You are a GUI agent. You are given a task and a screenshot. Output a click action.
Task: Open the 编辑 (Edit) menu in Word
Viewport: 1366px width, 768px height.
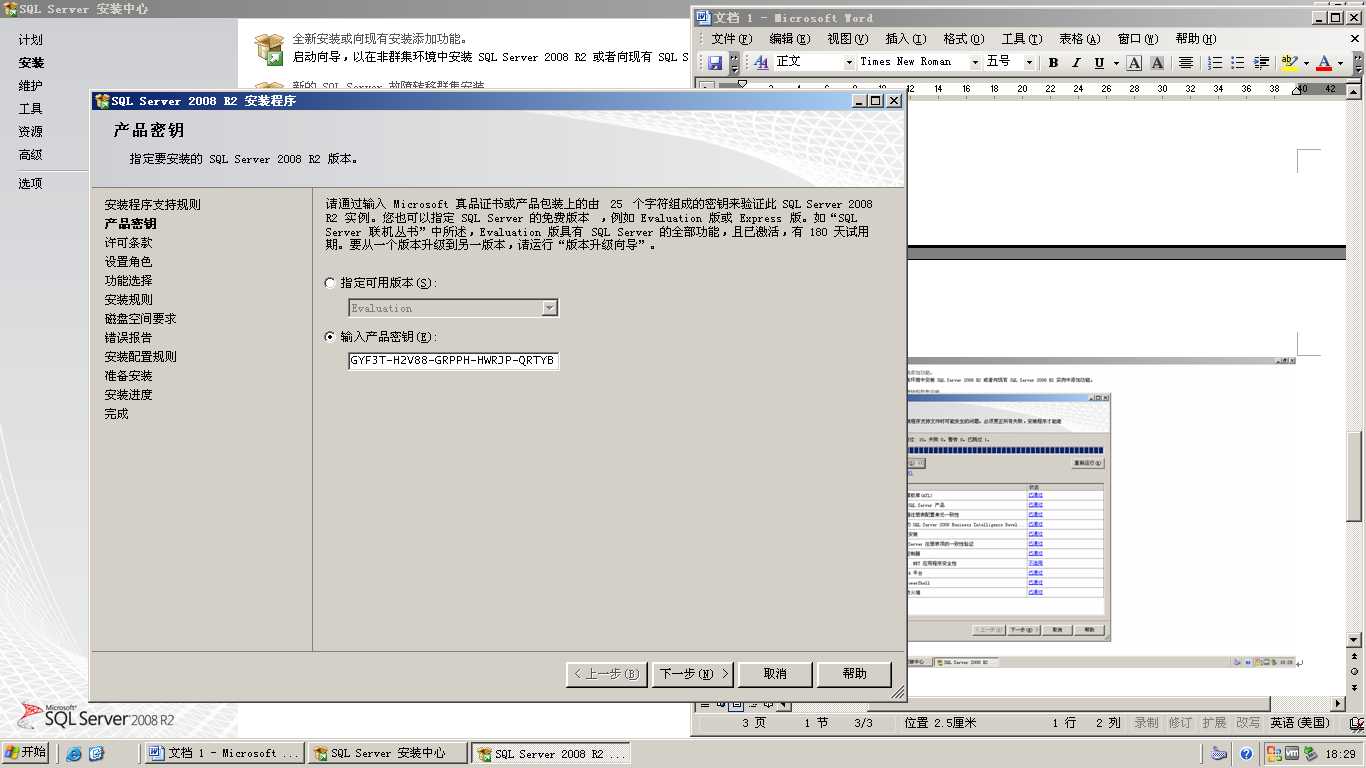[789, 39]
